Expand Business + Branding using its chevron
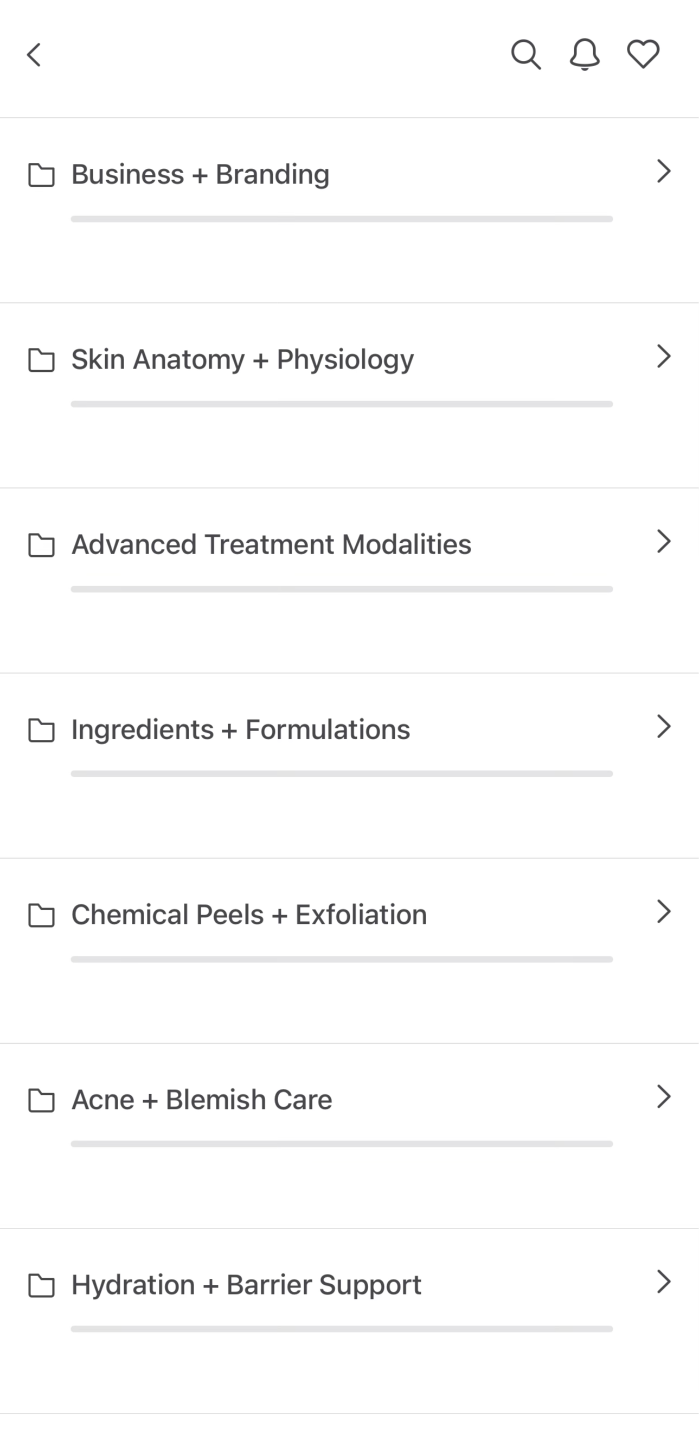 pyautogui.click(x=662, y=172)
